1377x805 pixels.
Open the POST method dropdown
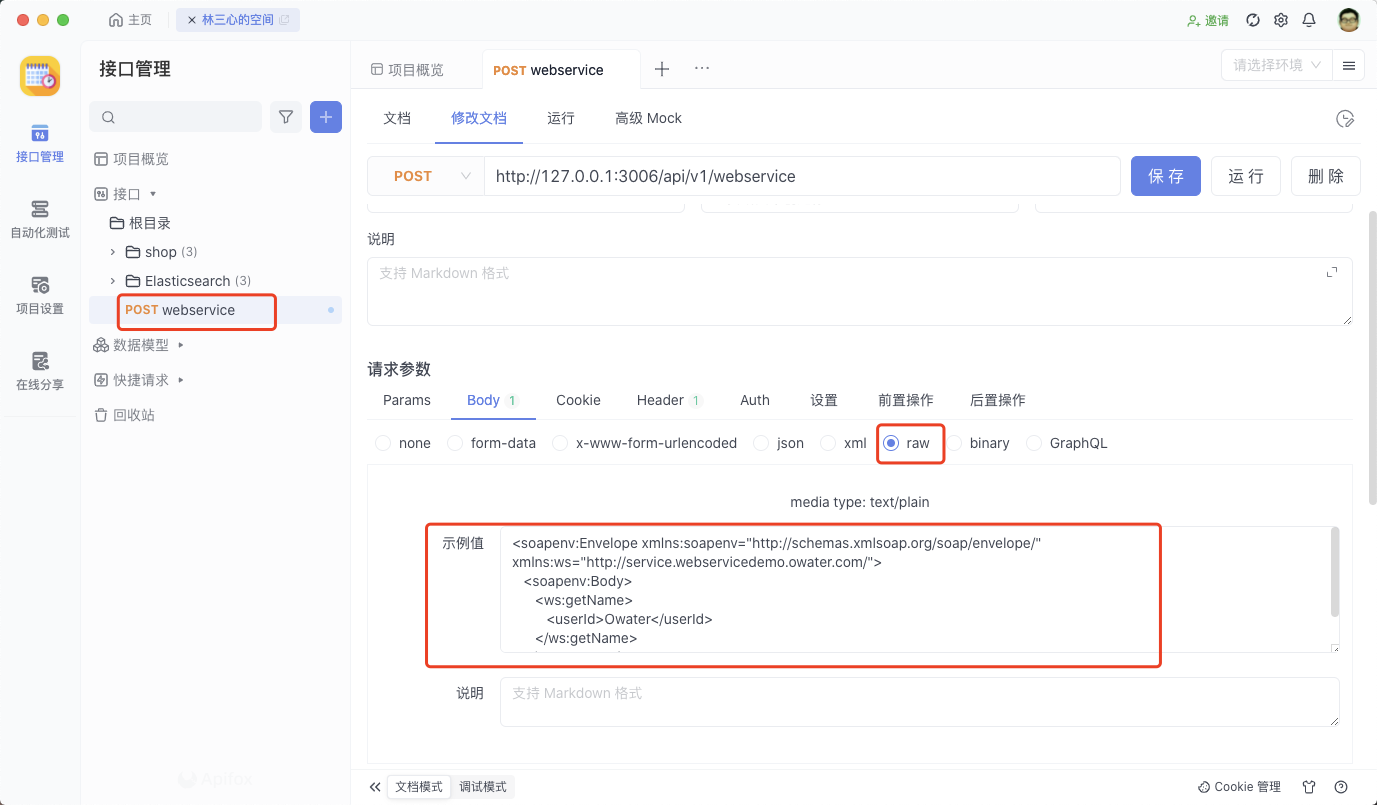426,176
